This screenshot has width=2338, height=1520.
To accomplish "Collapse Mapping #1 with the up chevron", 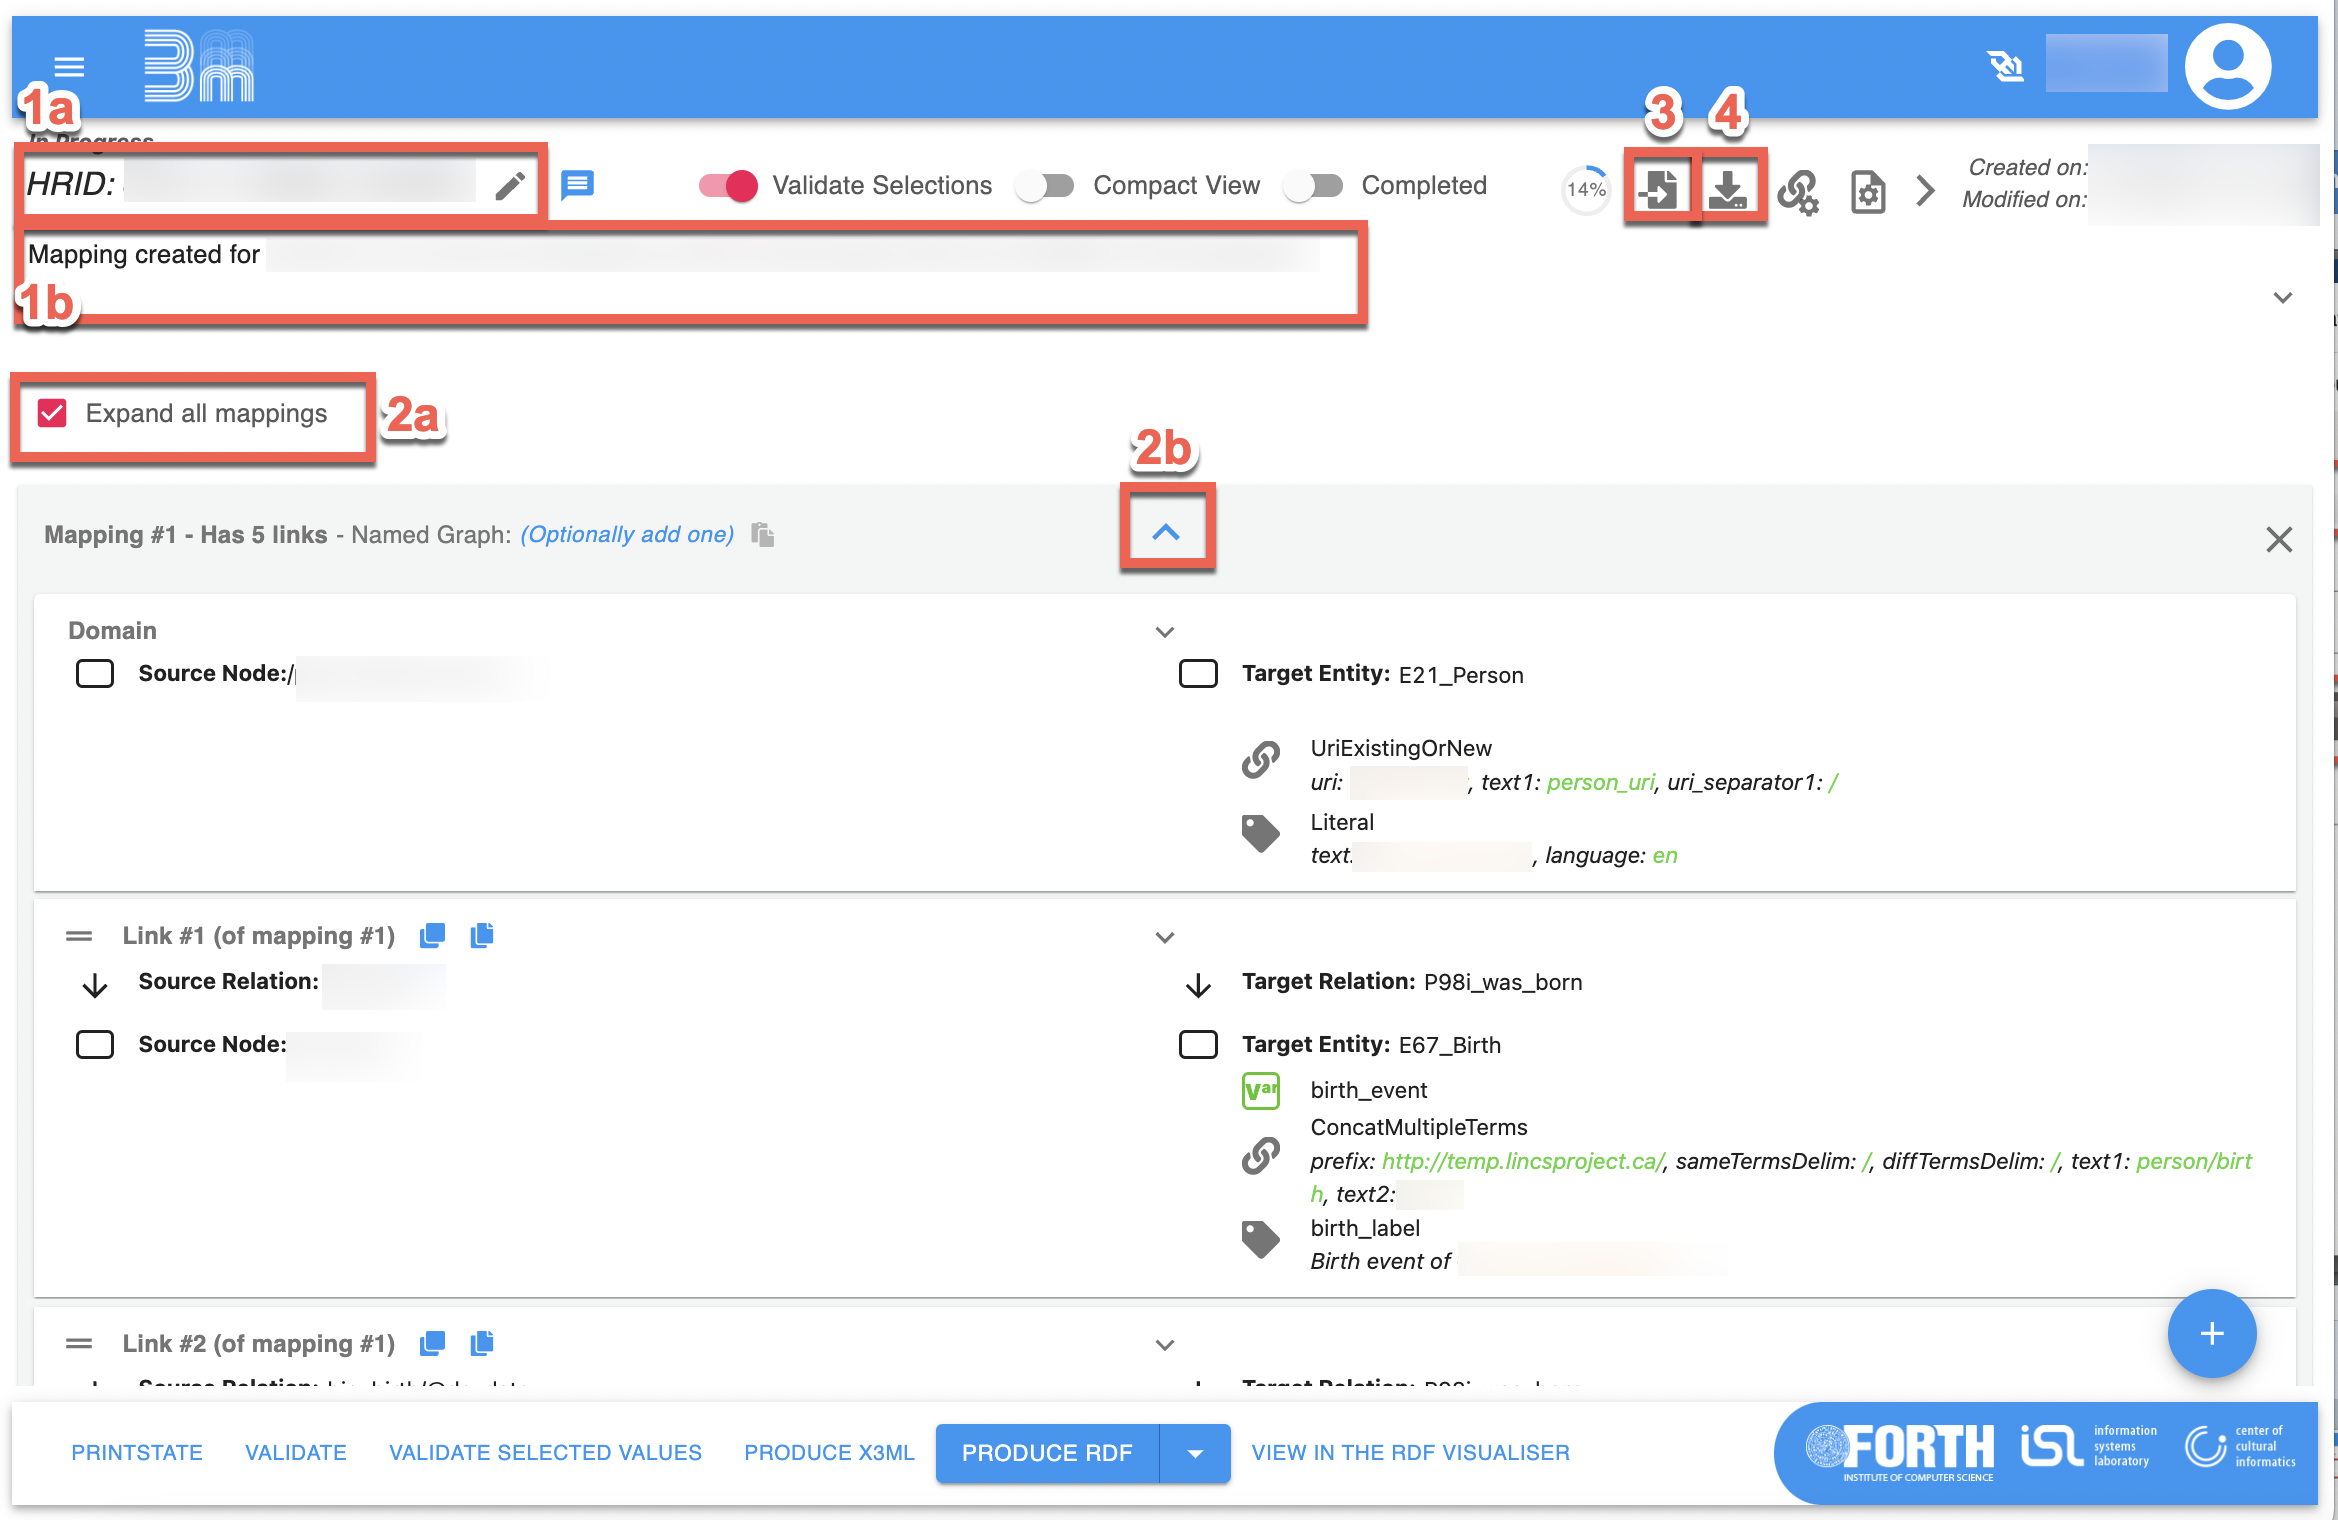I will click(x=1166, y=532).
